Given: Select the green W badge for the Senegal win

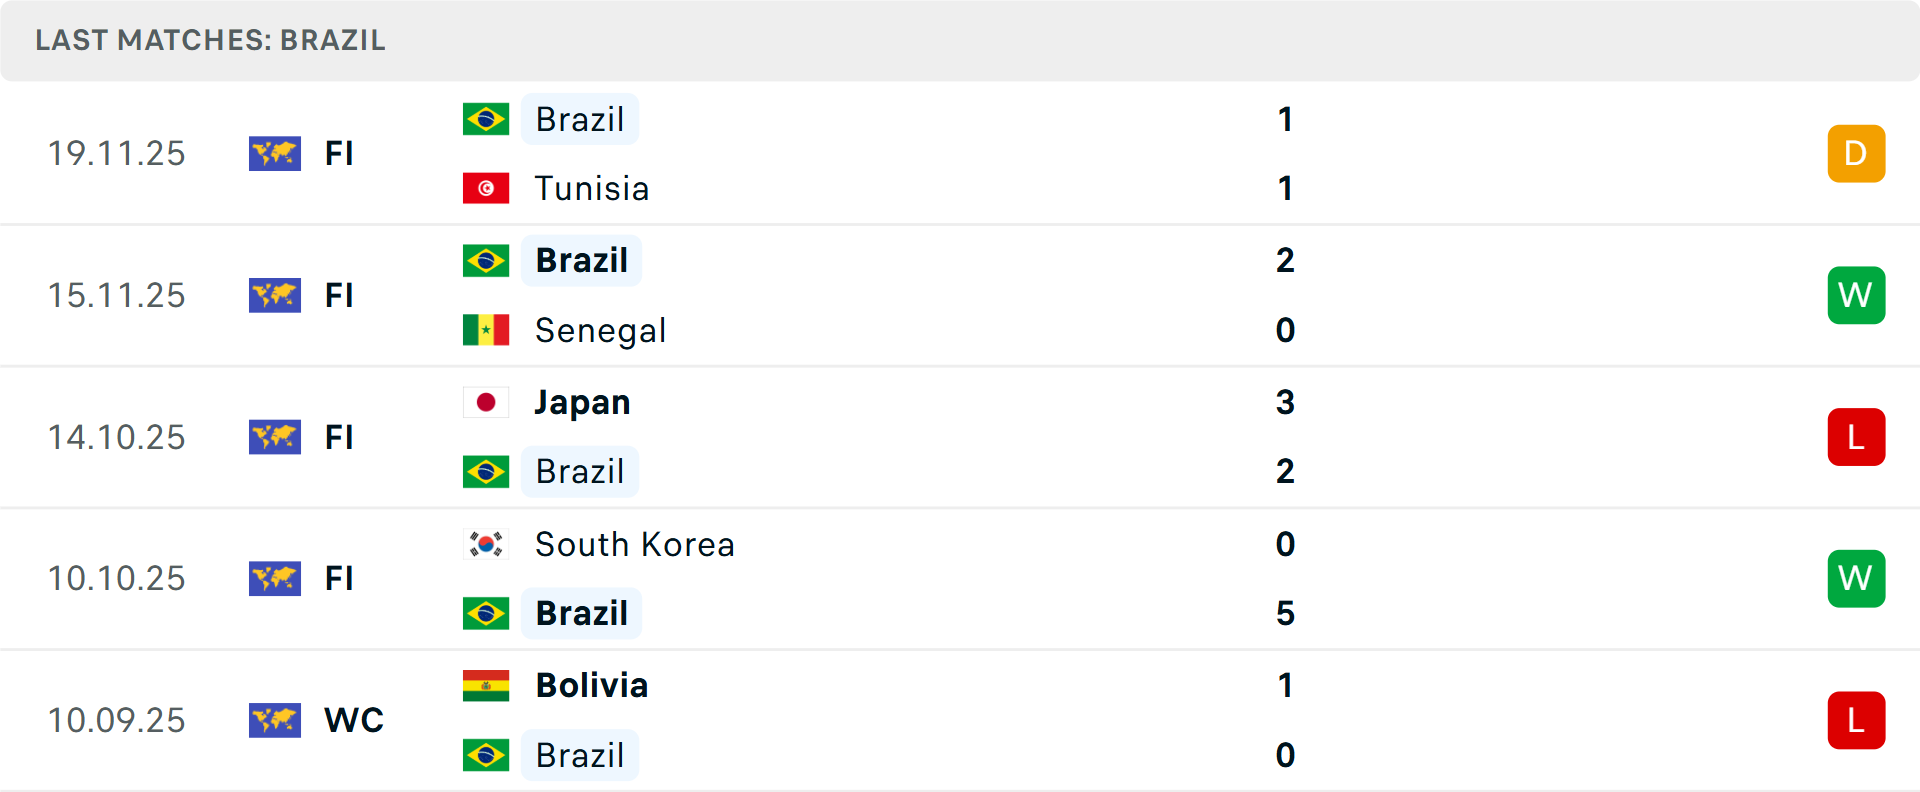Looking at the screenshot, I should (1856, 295).
